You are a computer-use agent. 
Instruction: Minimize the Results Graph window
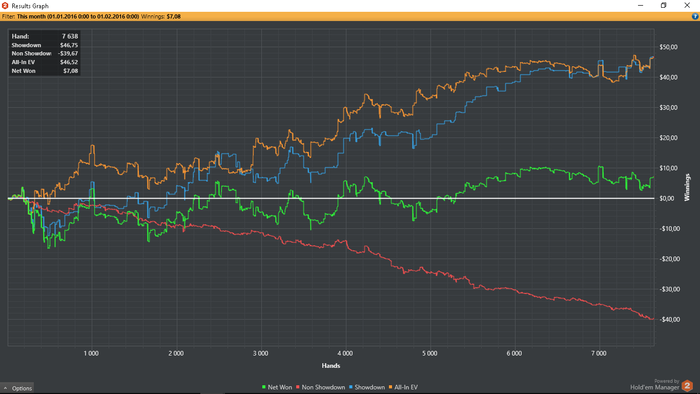641,5
